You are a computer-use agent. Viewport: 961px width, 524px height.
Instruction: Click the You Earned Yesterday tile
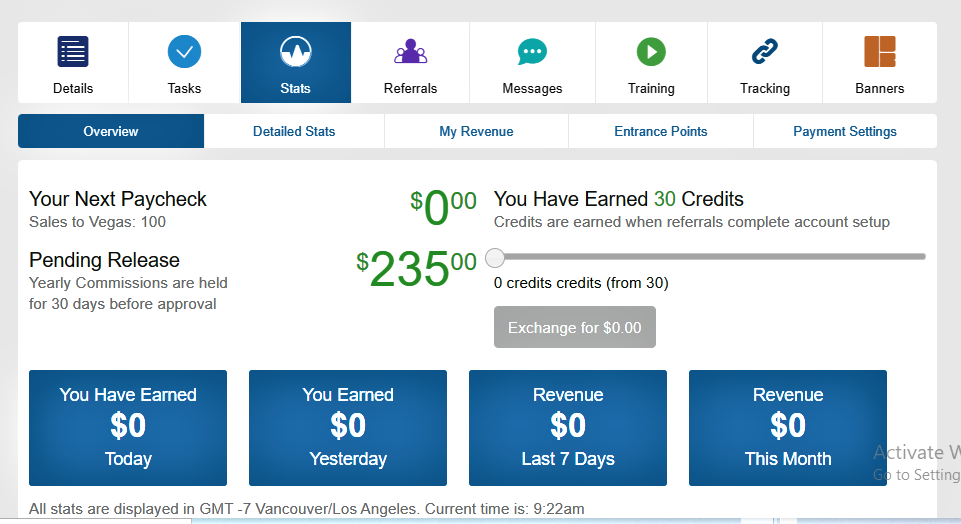[348, 428]
